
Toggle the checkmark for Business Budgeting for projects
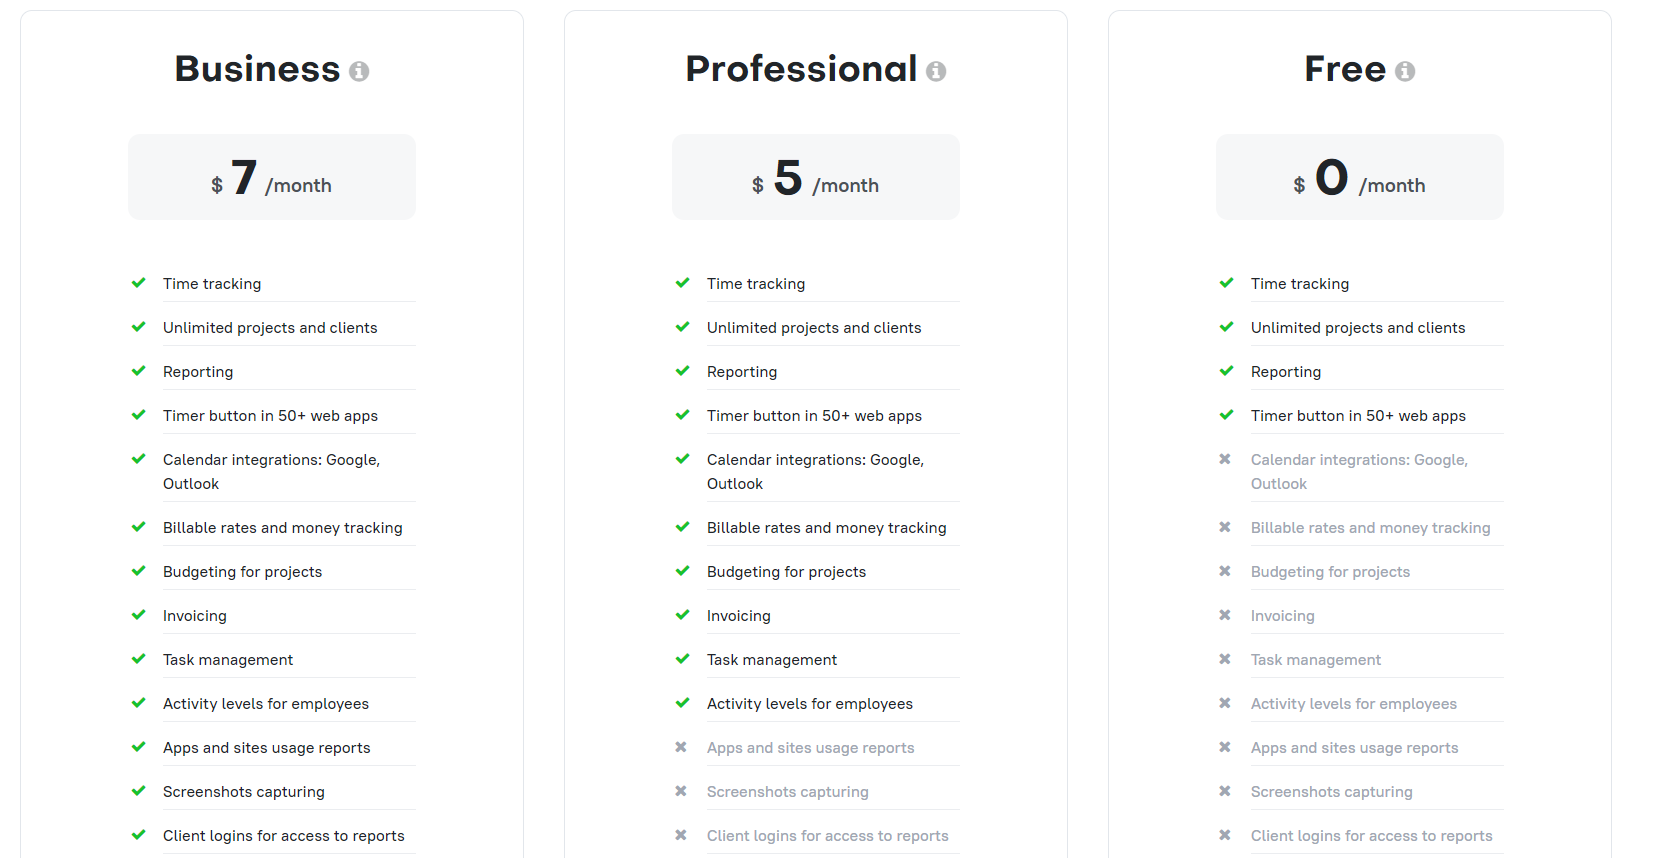click(x=138, y=571)
